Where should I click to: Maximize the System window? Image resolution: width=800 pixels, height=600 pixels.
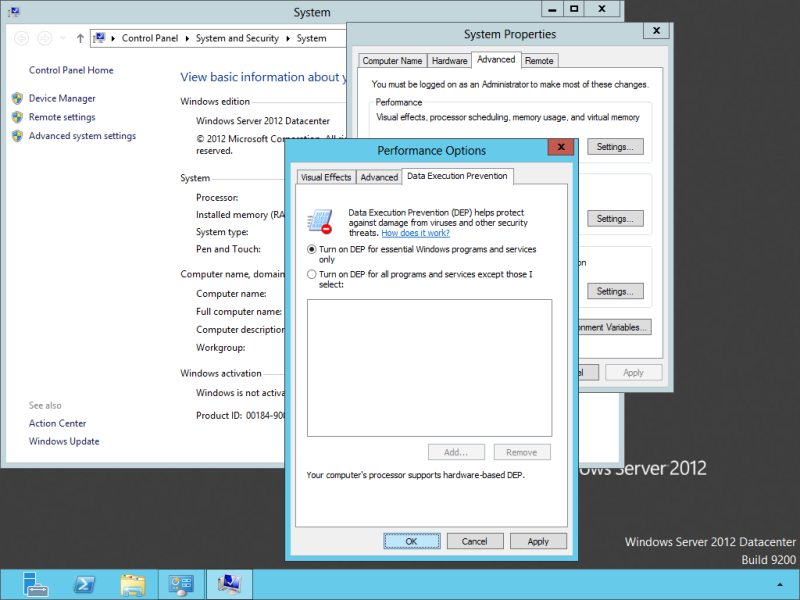pyautogui.click(x=574, y=9)
